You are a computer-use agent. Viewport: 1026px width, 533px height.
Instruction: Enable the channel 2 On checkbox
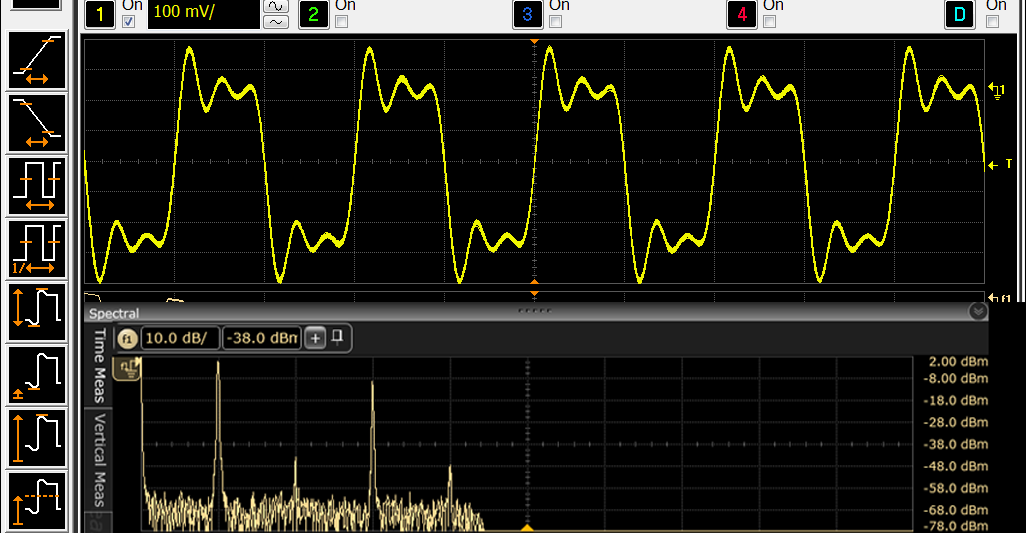342,22
